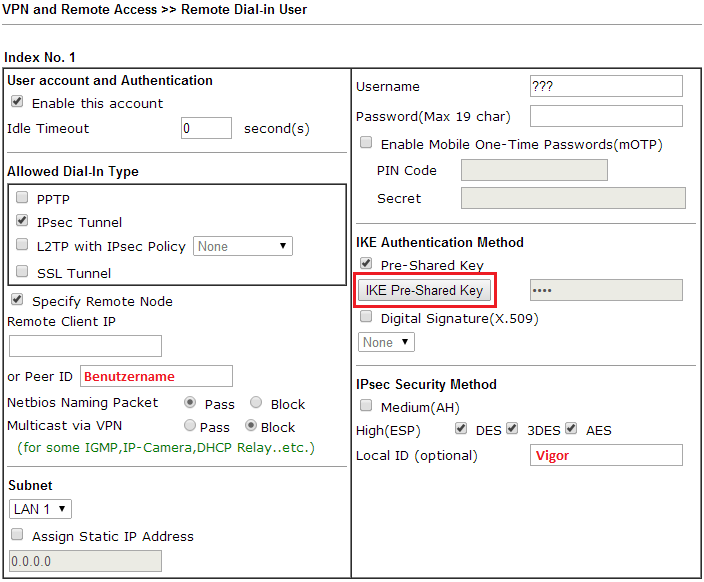Select Block for Multicast via VPN
Image resolution: width=704 pixels, height=582 pixels.
[x=251, y=425]
